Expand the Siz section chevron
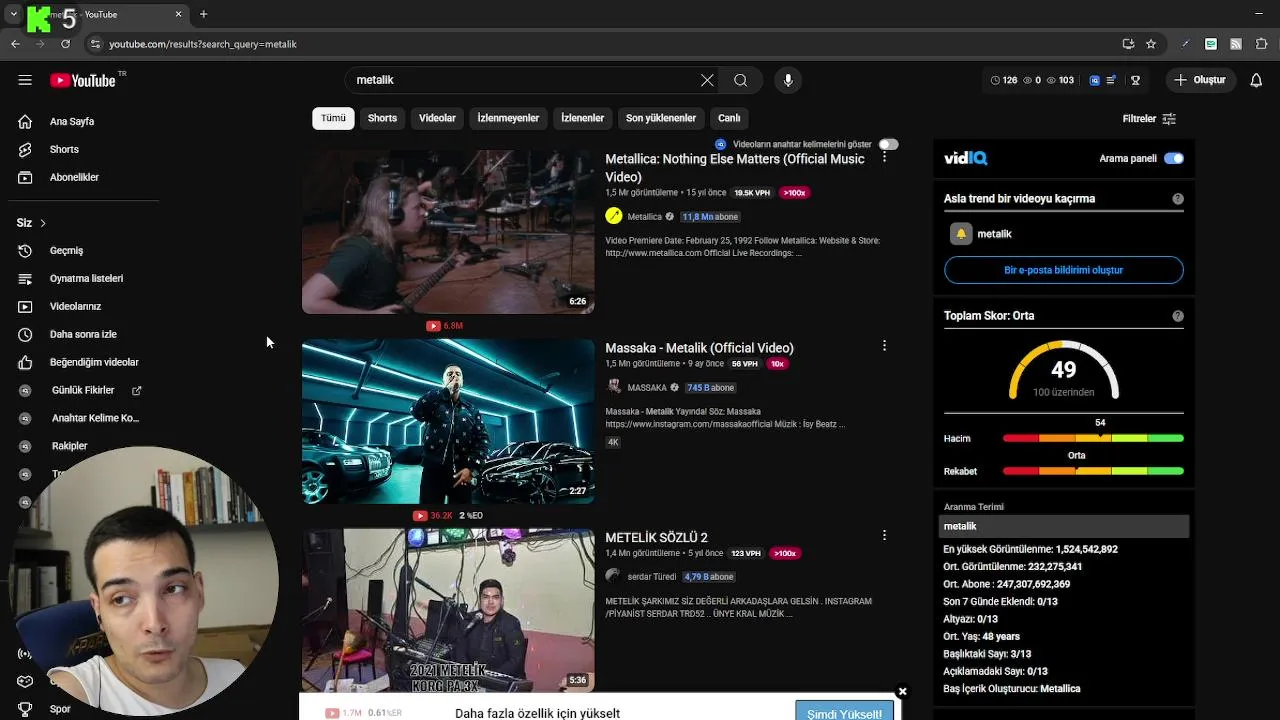Screen dimensions: 1280x720 [43, 223]
